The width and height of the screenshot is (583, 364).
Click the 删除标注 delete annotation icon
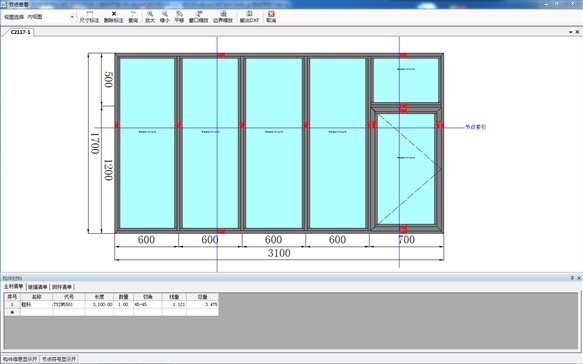(113, 17)
